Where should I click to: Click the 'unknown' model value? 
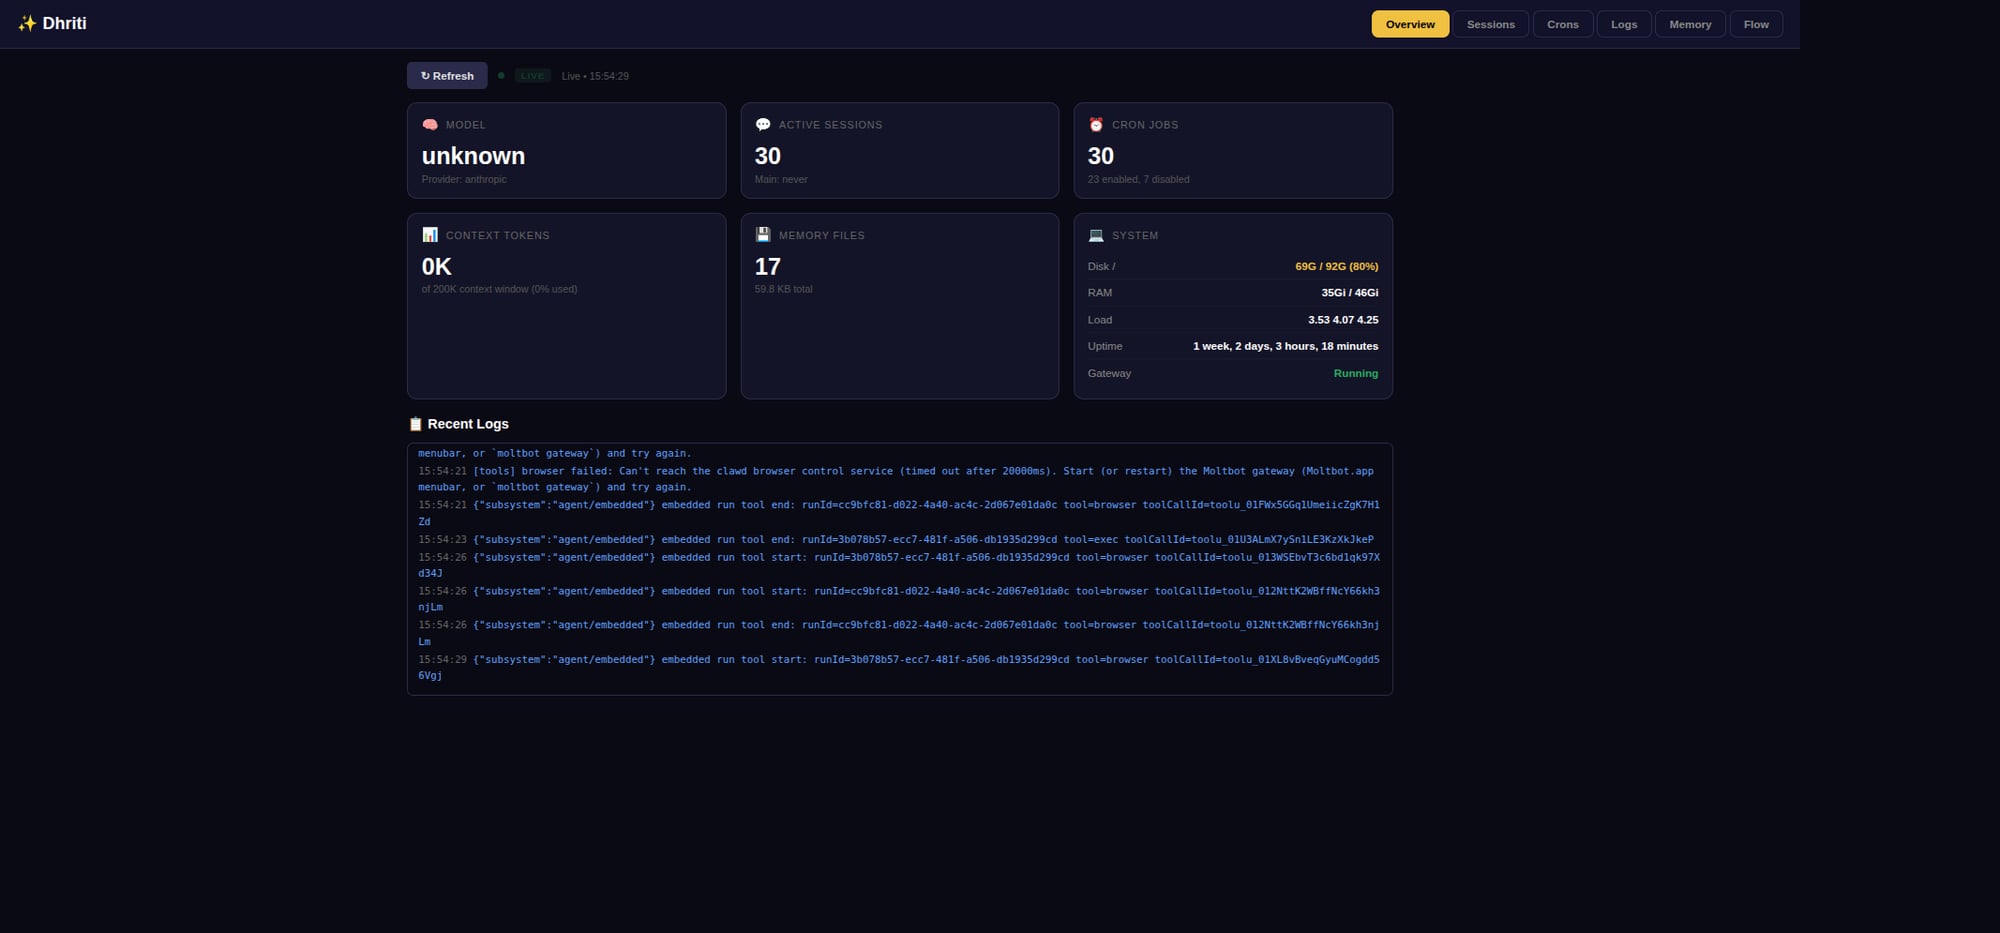pyautogui.click(x=473, y=156)
